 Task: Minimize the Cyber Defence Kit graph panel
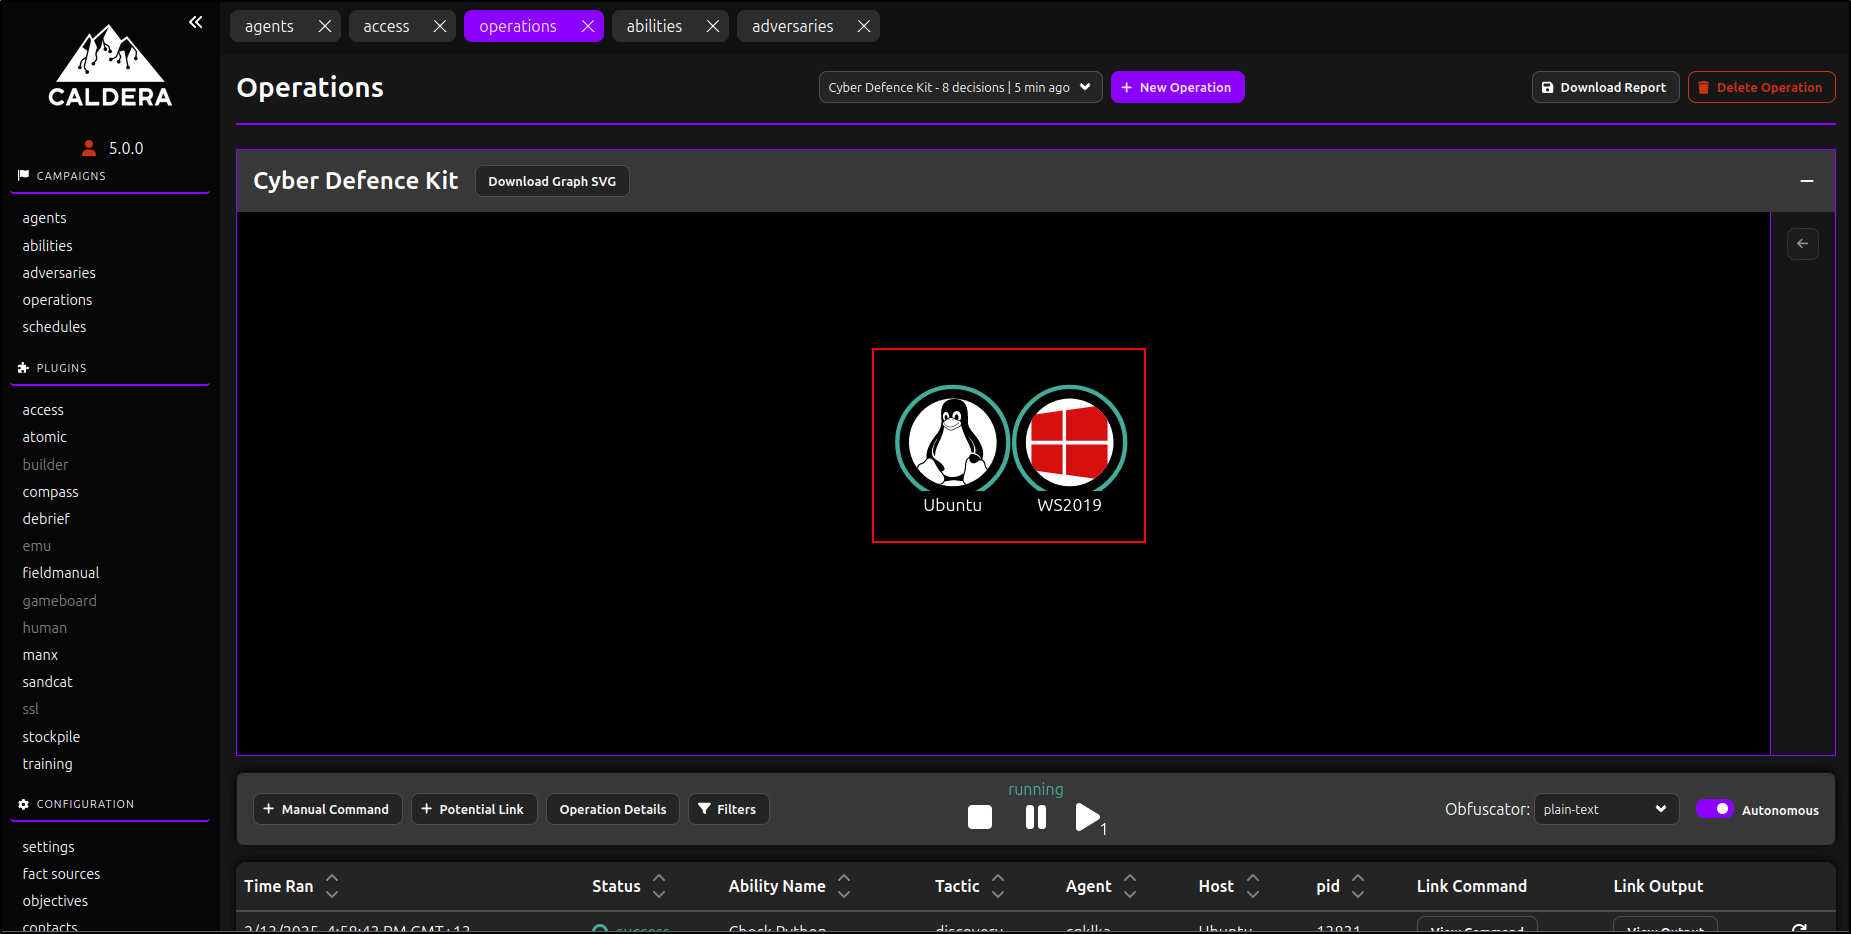coord(1806,181)
